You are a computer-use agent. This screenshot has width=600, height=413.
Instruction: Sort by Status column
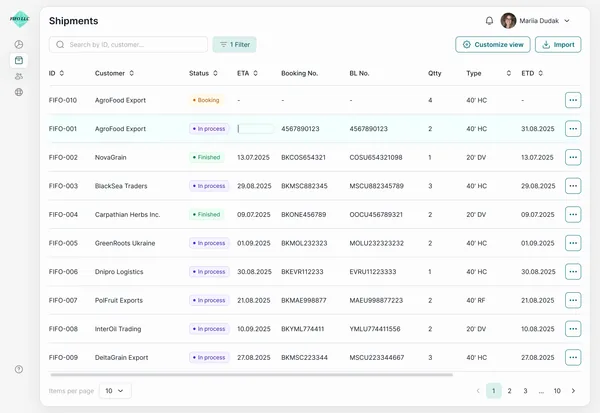[215, 73]
